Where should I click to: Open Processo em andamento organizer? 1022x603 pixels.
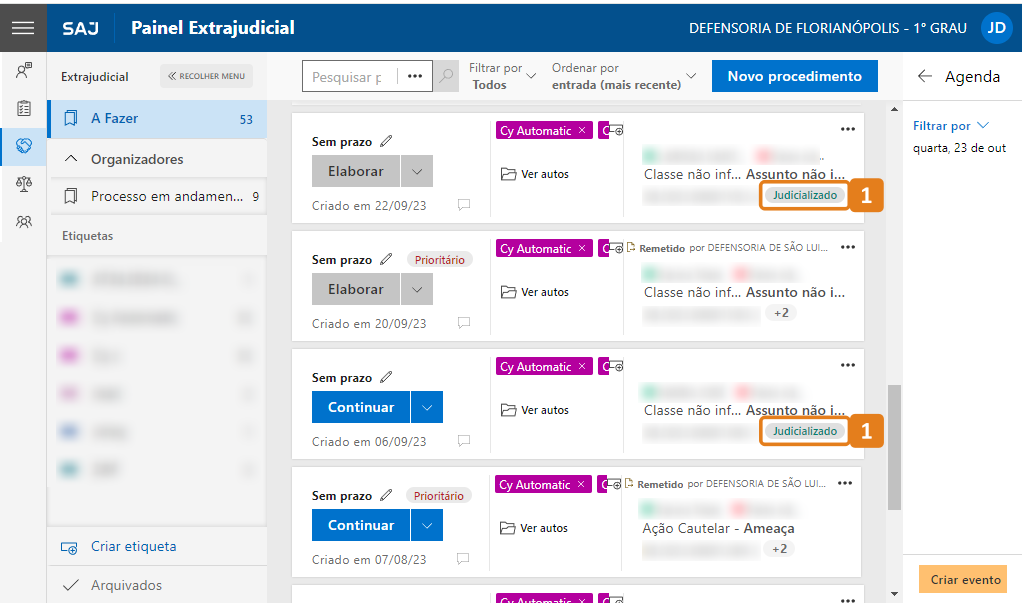[158, 196]
